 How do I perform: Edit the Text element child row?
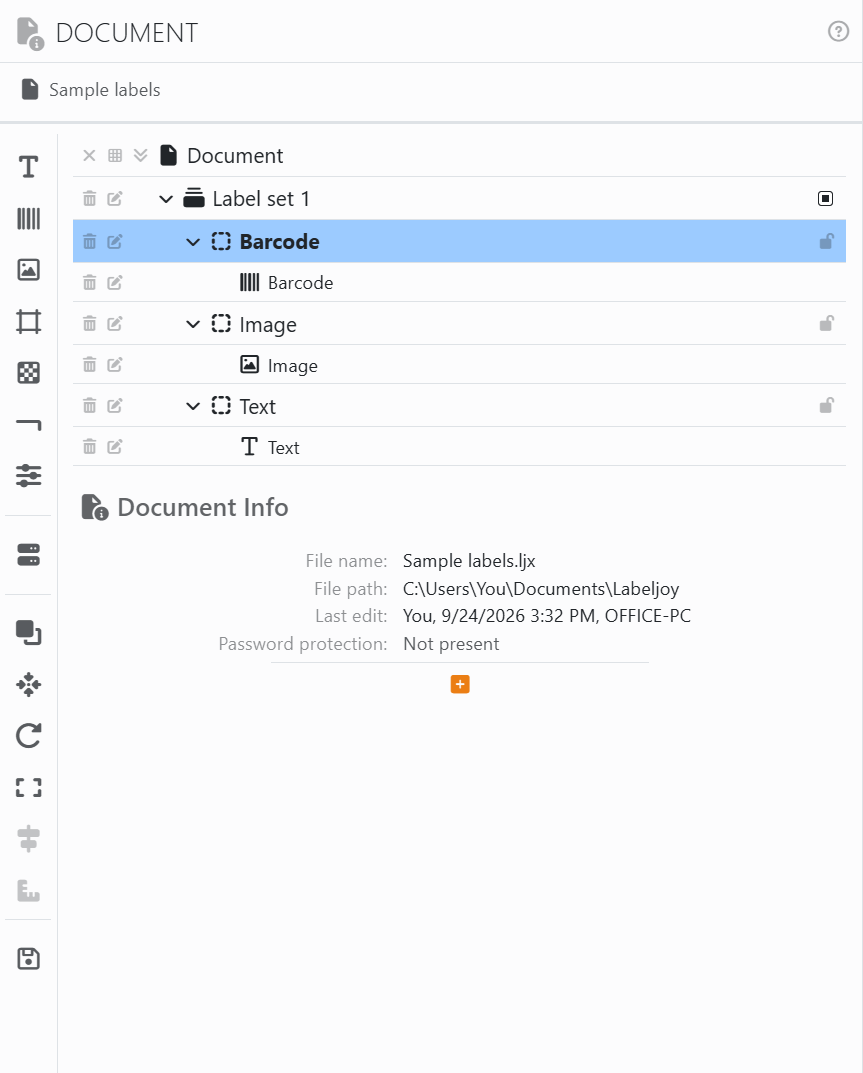[x=115, y=447]
